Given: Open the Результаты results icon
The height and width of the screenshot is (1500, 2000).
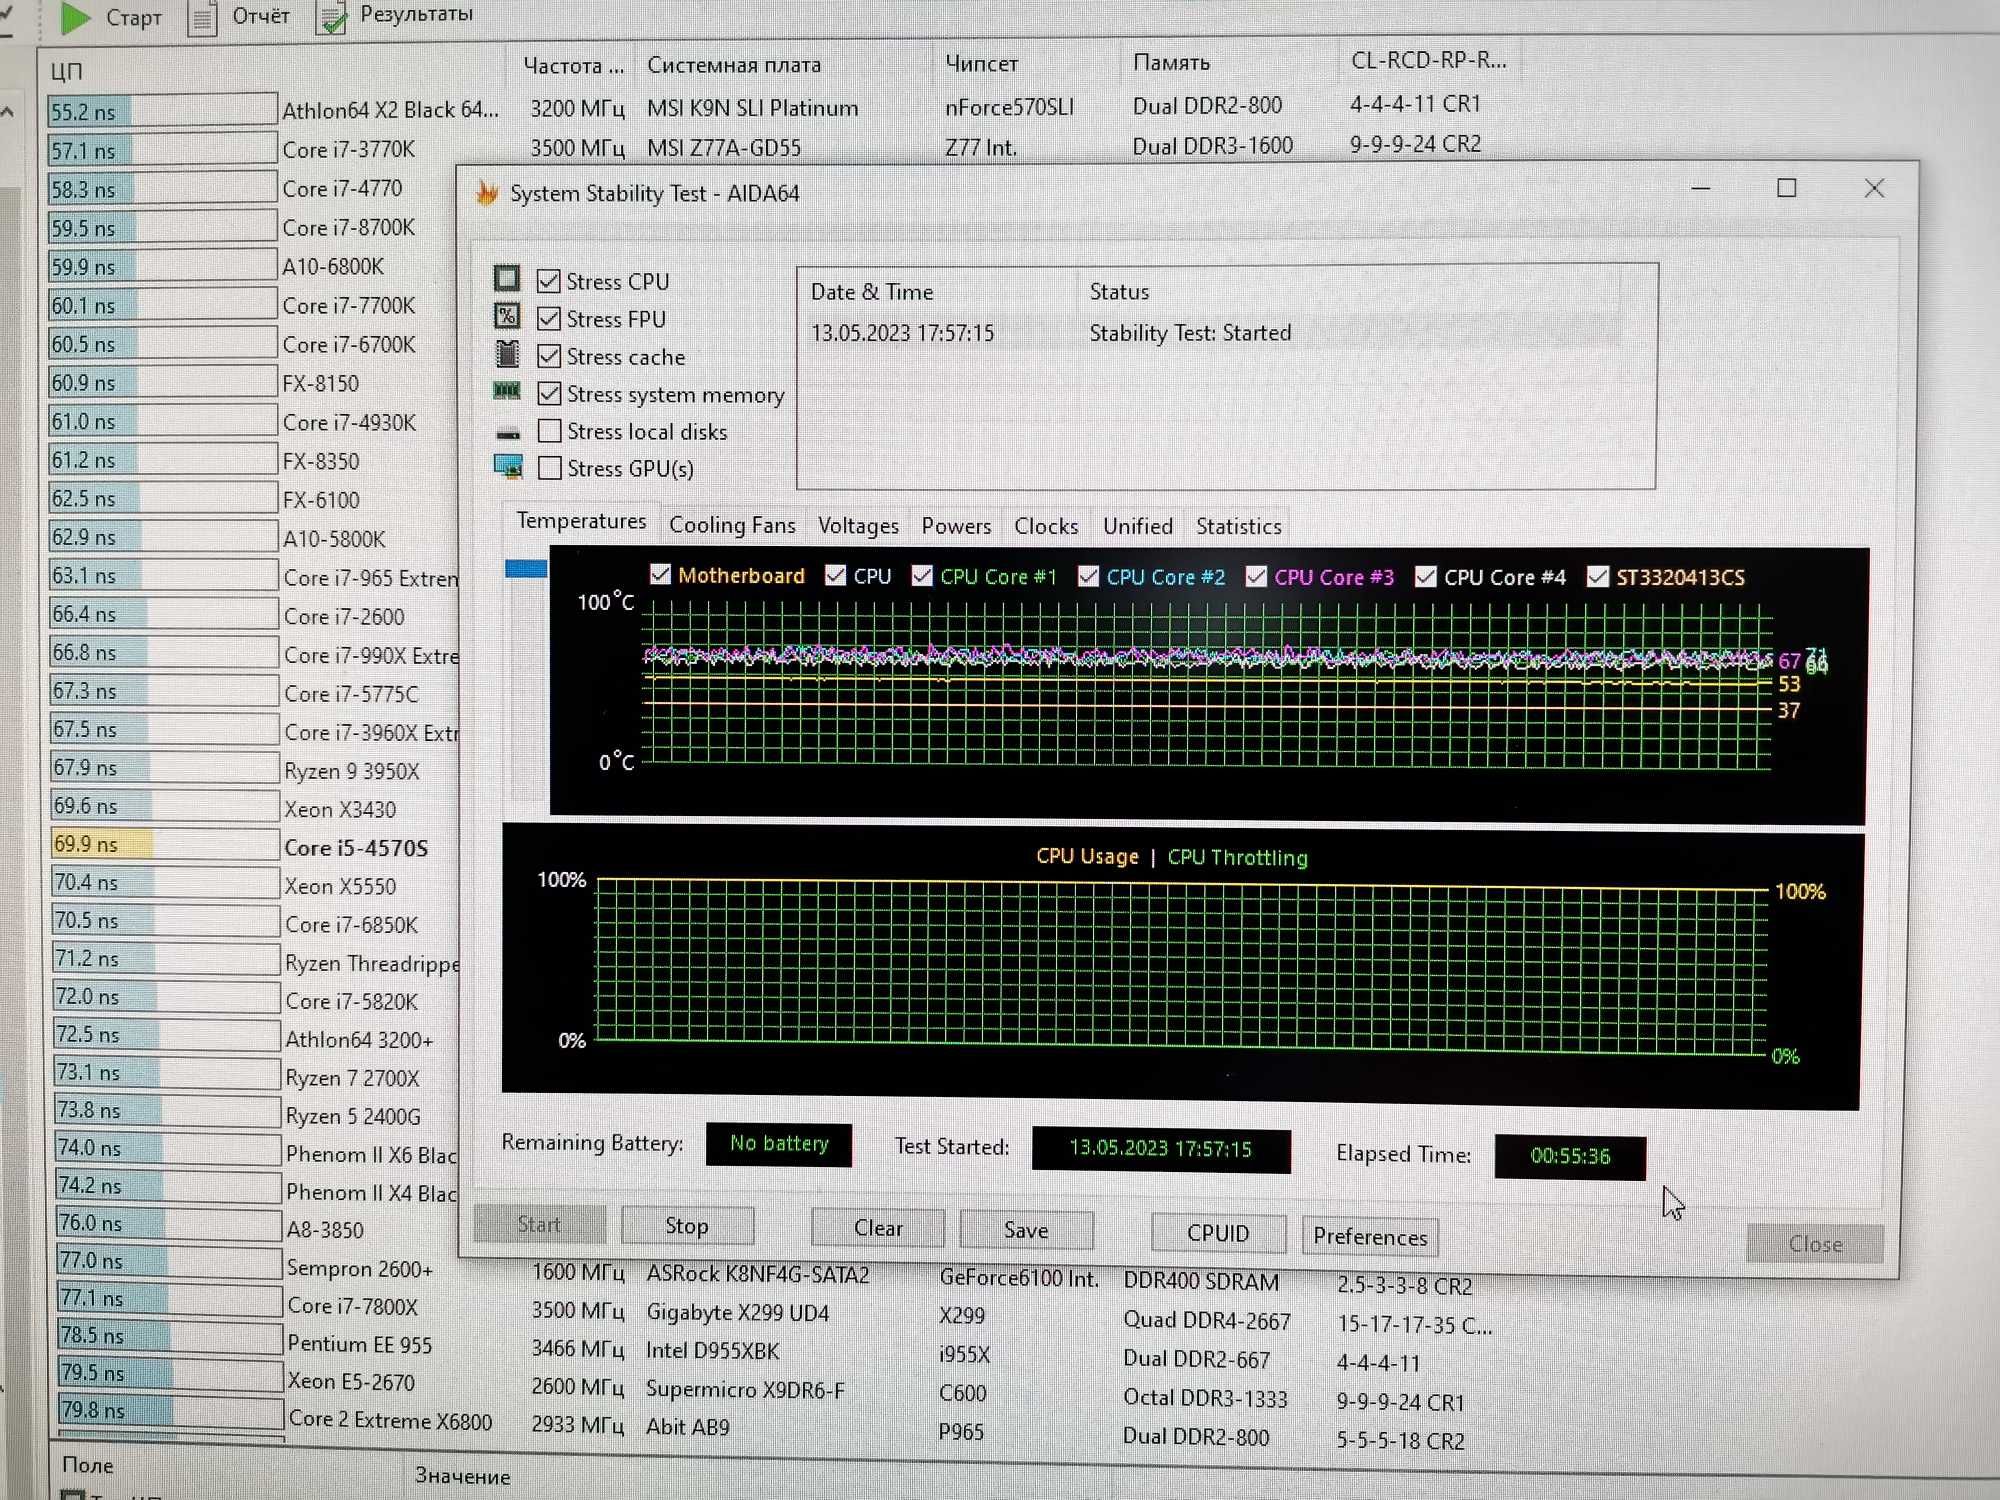Looking at the screenshot, I should click(x=331, y=17).
